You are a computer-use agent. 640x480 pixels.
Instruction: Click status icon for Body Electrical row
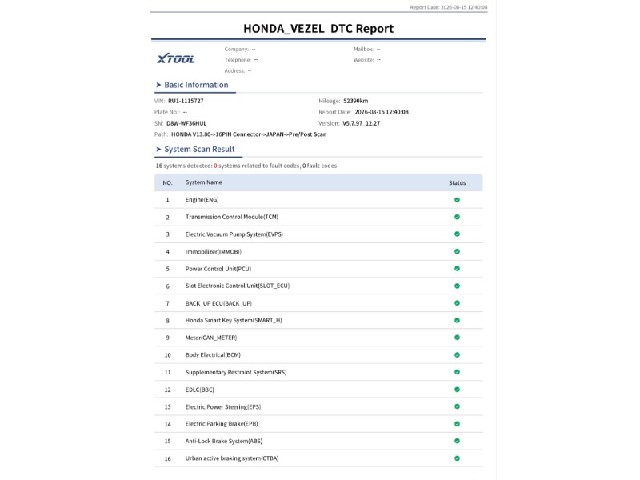[x=457, y=355]
